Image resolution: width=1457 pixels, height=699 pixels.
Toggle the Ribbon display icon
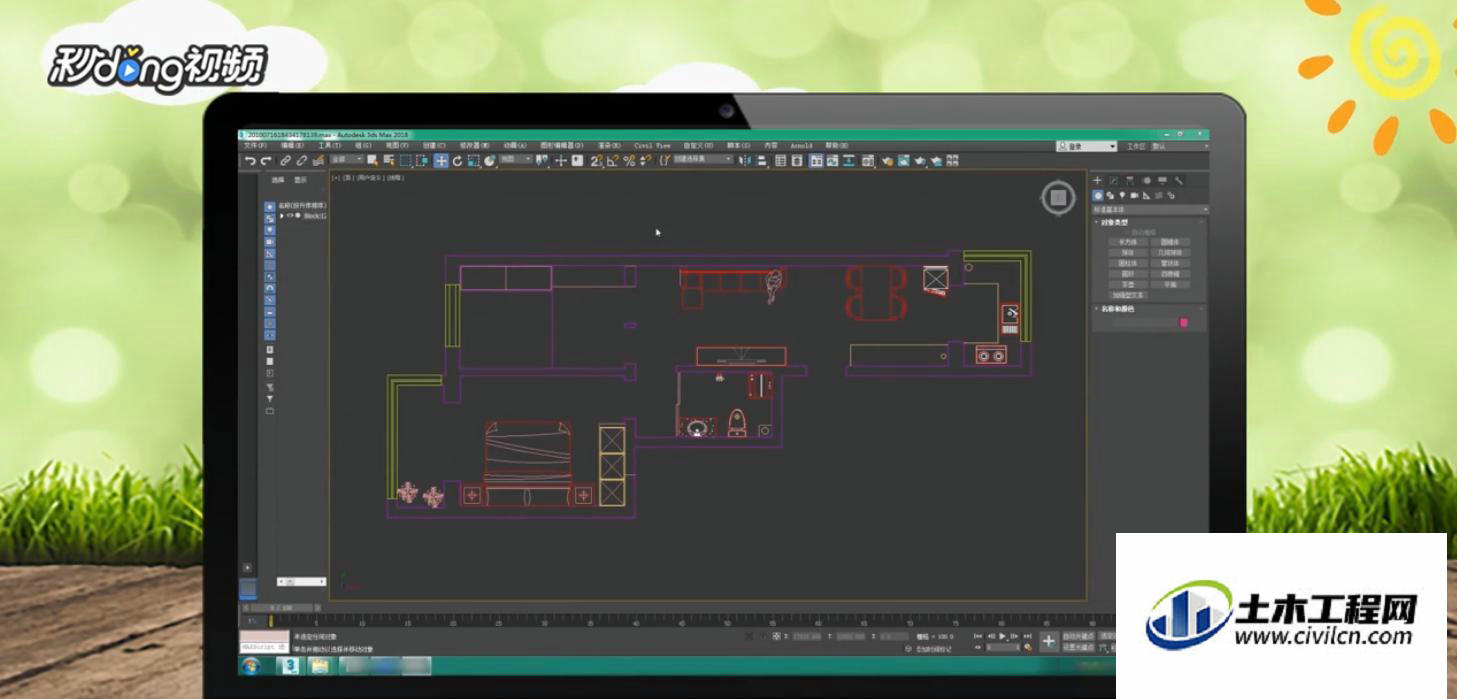[816, 161]
